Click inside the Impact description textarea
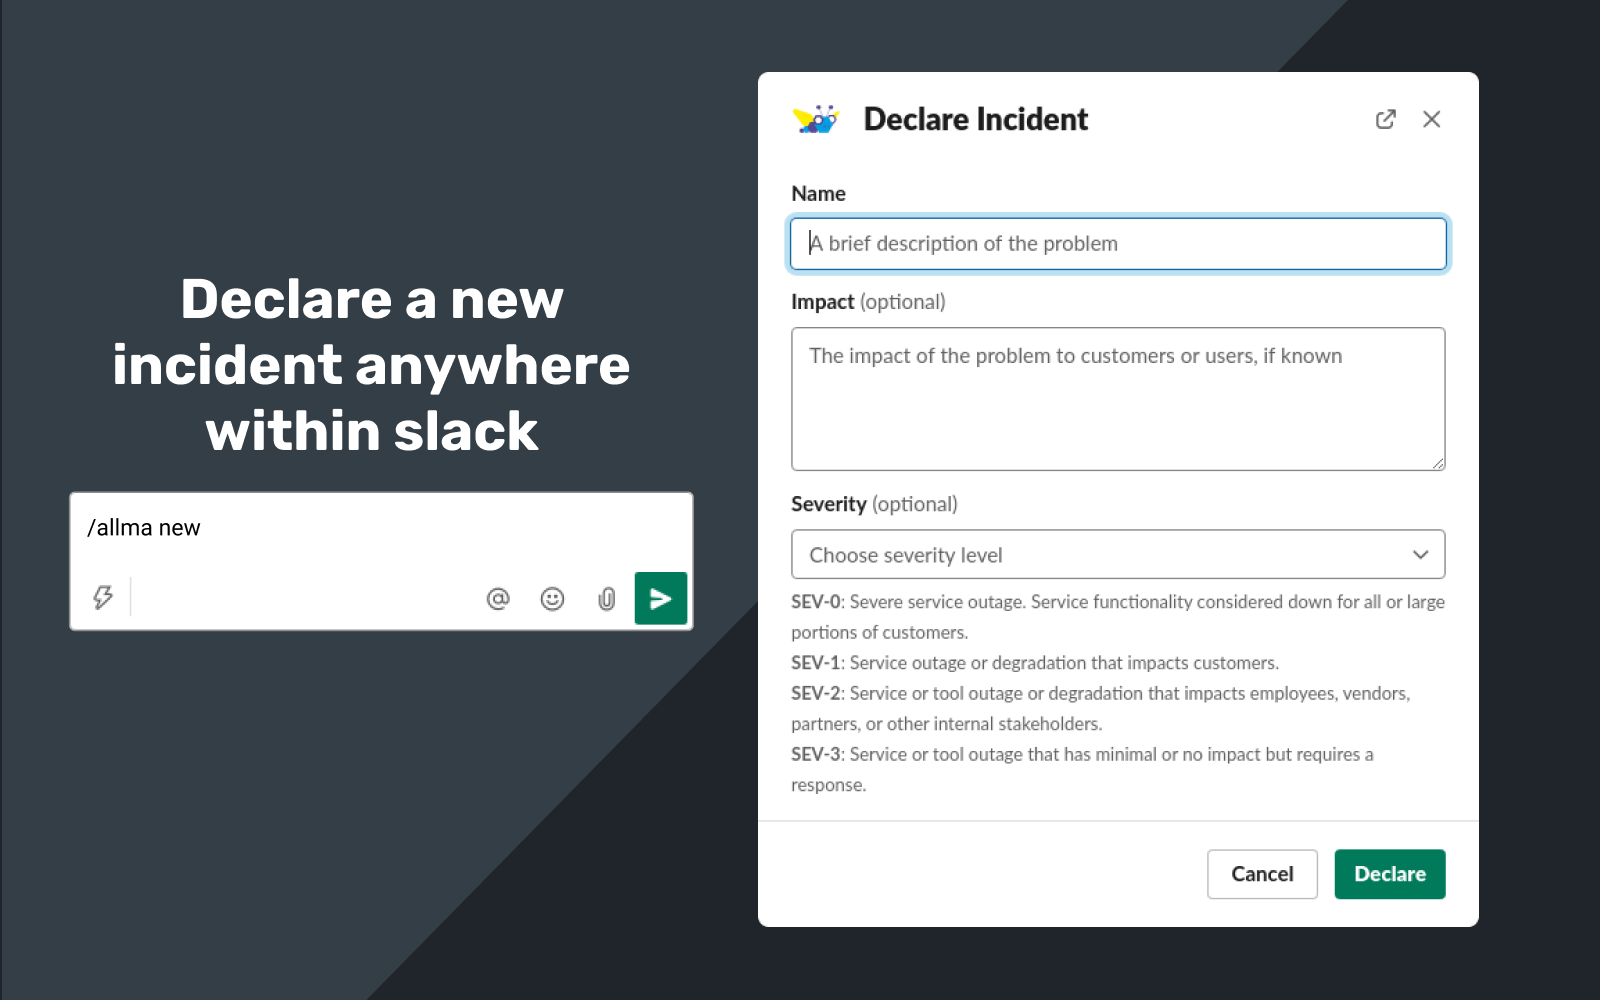The width and height of the screenshot is (1600, 1000). (1117, 398)
